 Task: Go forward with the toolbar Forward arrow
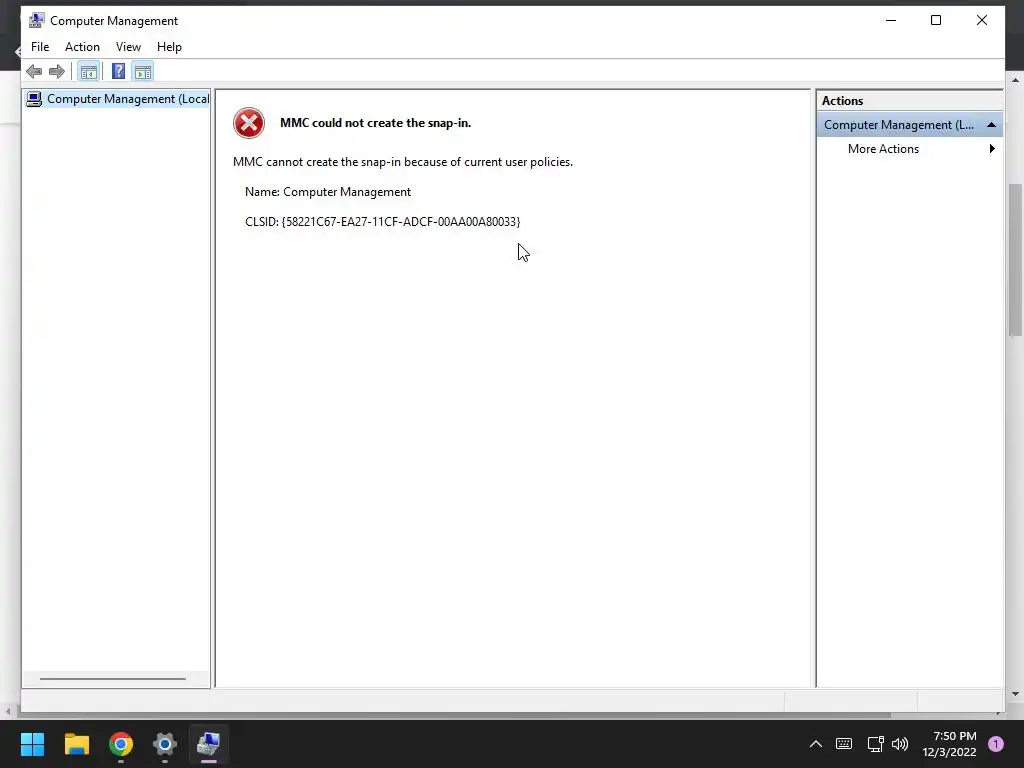coord(57,71)
